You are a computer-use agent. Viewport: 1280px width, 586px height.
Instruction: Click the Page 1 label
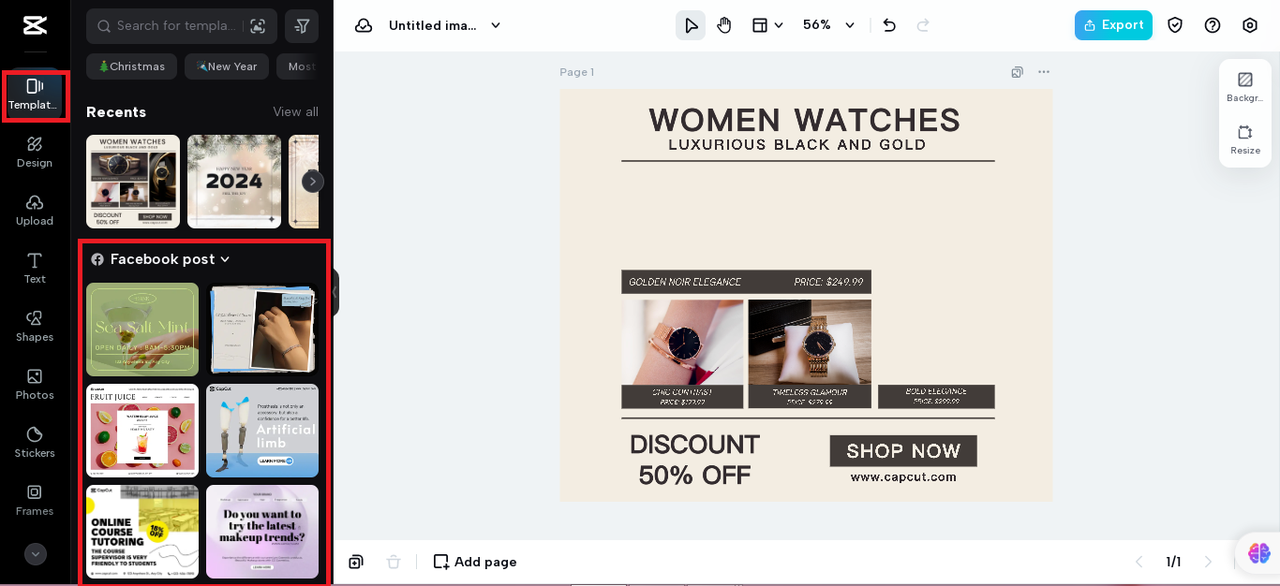(x=577, y=72)
